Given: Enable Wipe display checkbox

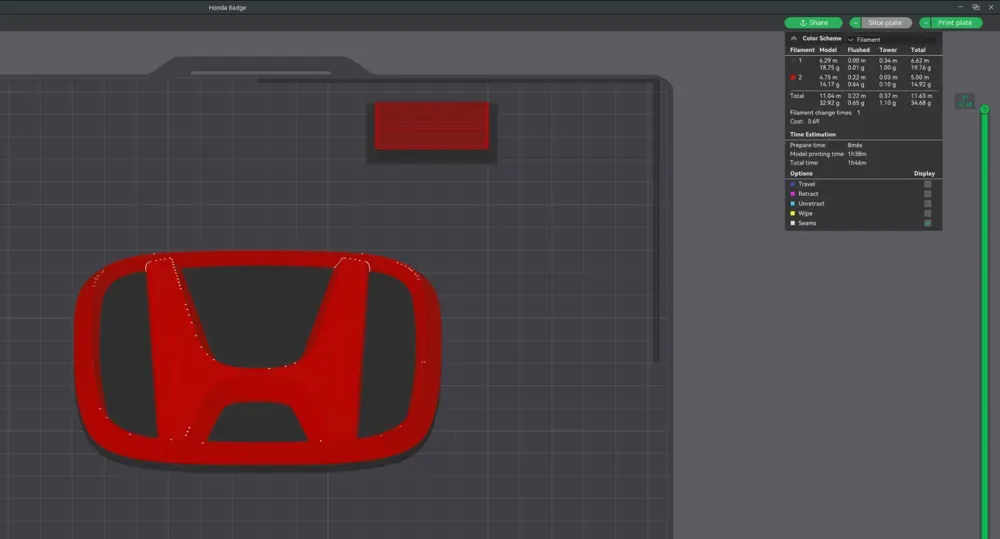Looking at the screenshot, I should pos(928,213).
